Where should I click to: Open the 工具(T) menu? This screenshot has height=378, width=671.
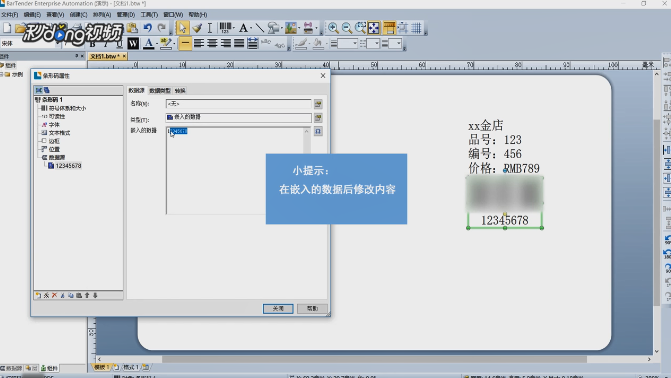click(149, 15)
